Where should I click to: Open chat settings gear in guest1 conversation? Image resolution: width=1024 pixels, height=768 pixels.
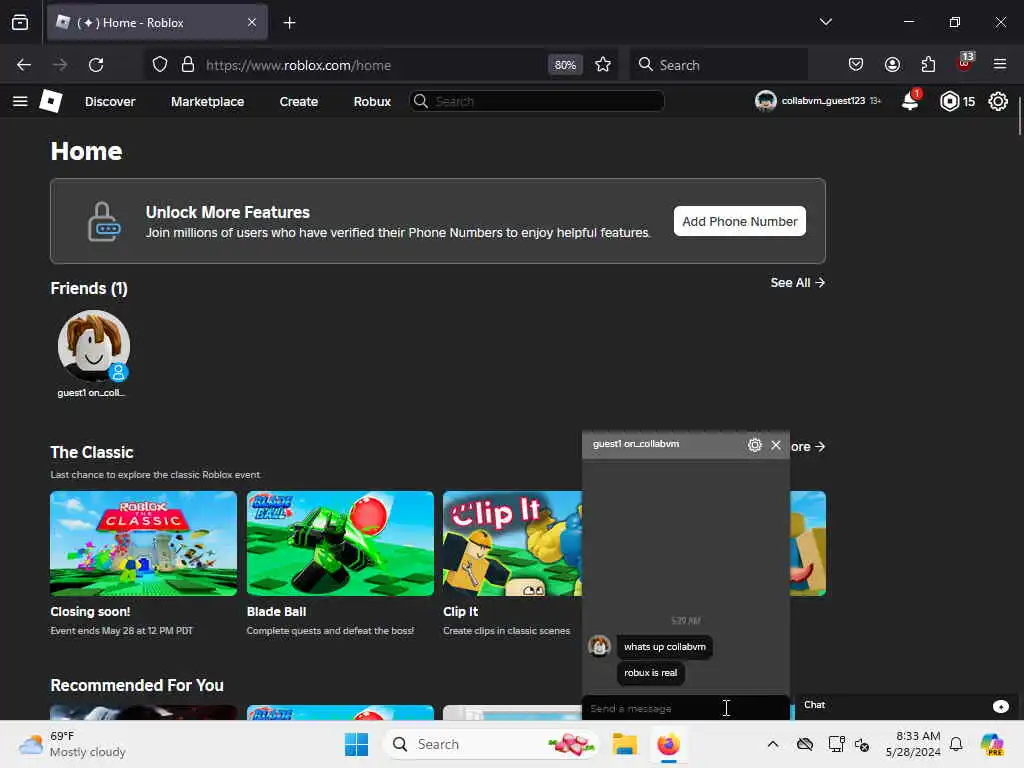(754, 445)
